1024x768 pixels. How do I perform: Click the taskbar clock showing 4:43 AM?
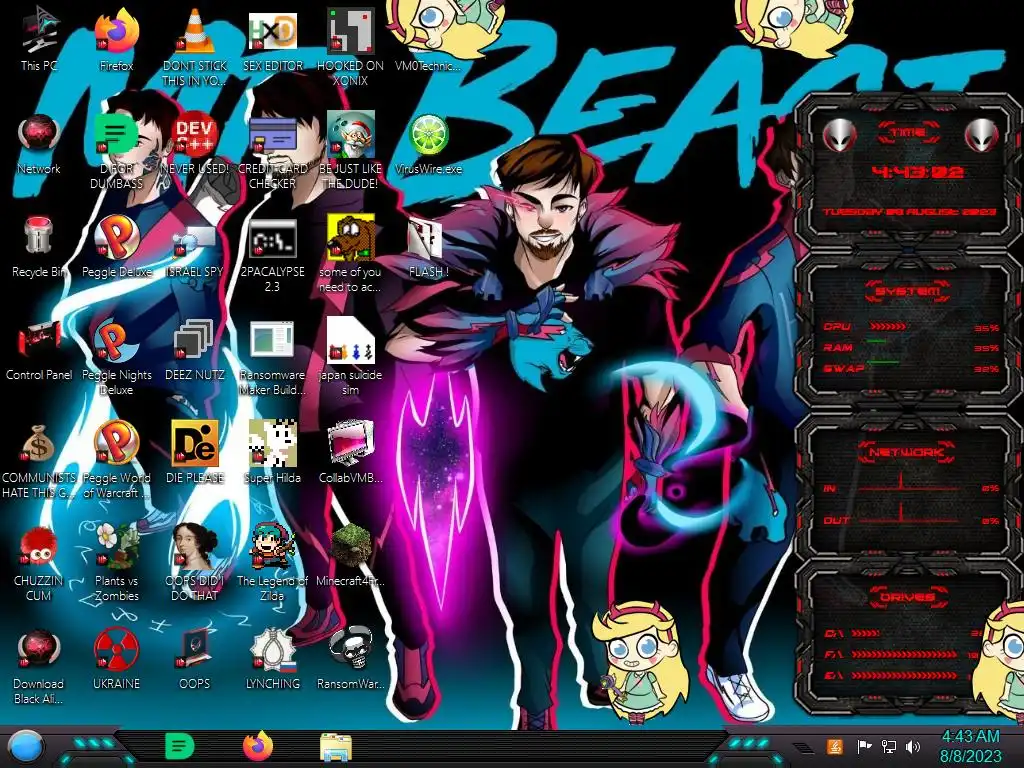click(970, 746)
